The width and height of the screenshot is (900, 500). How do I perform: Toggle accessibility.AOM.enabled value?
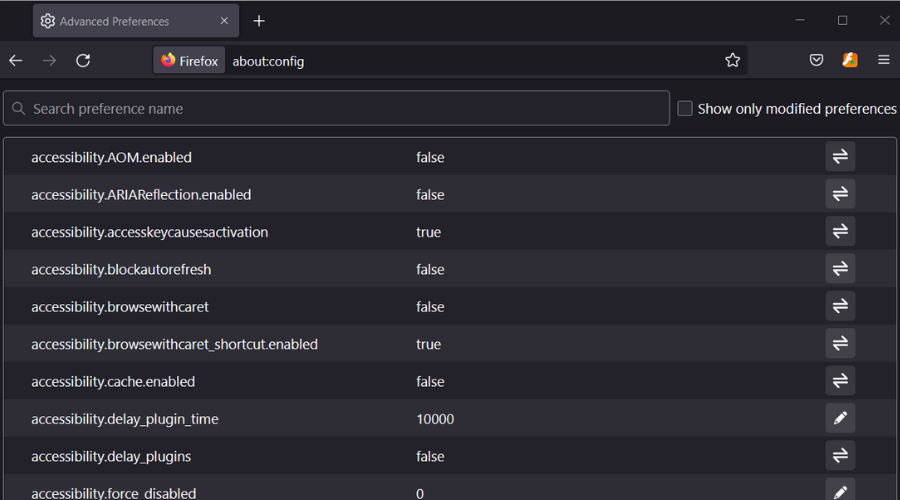click(x=840, y=157)
